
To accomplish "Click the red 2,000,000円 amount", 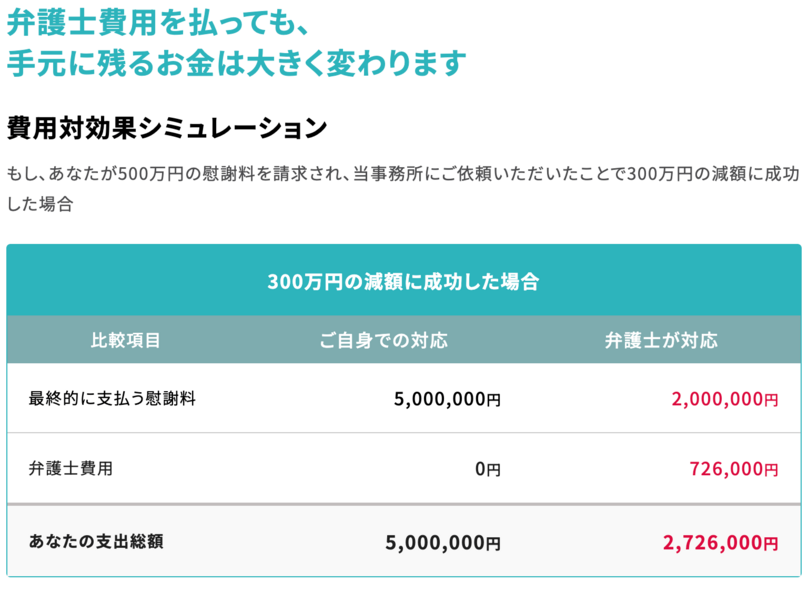I will (x=724, y=399).
